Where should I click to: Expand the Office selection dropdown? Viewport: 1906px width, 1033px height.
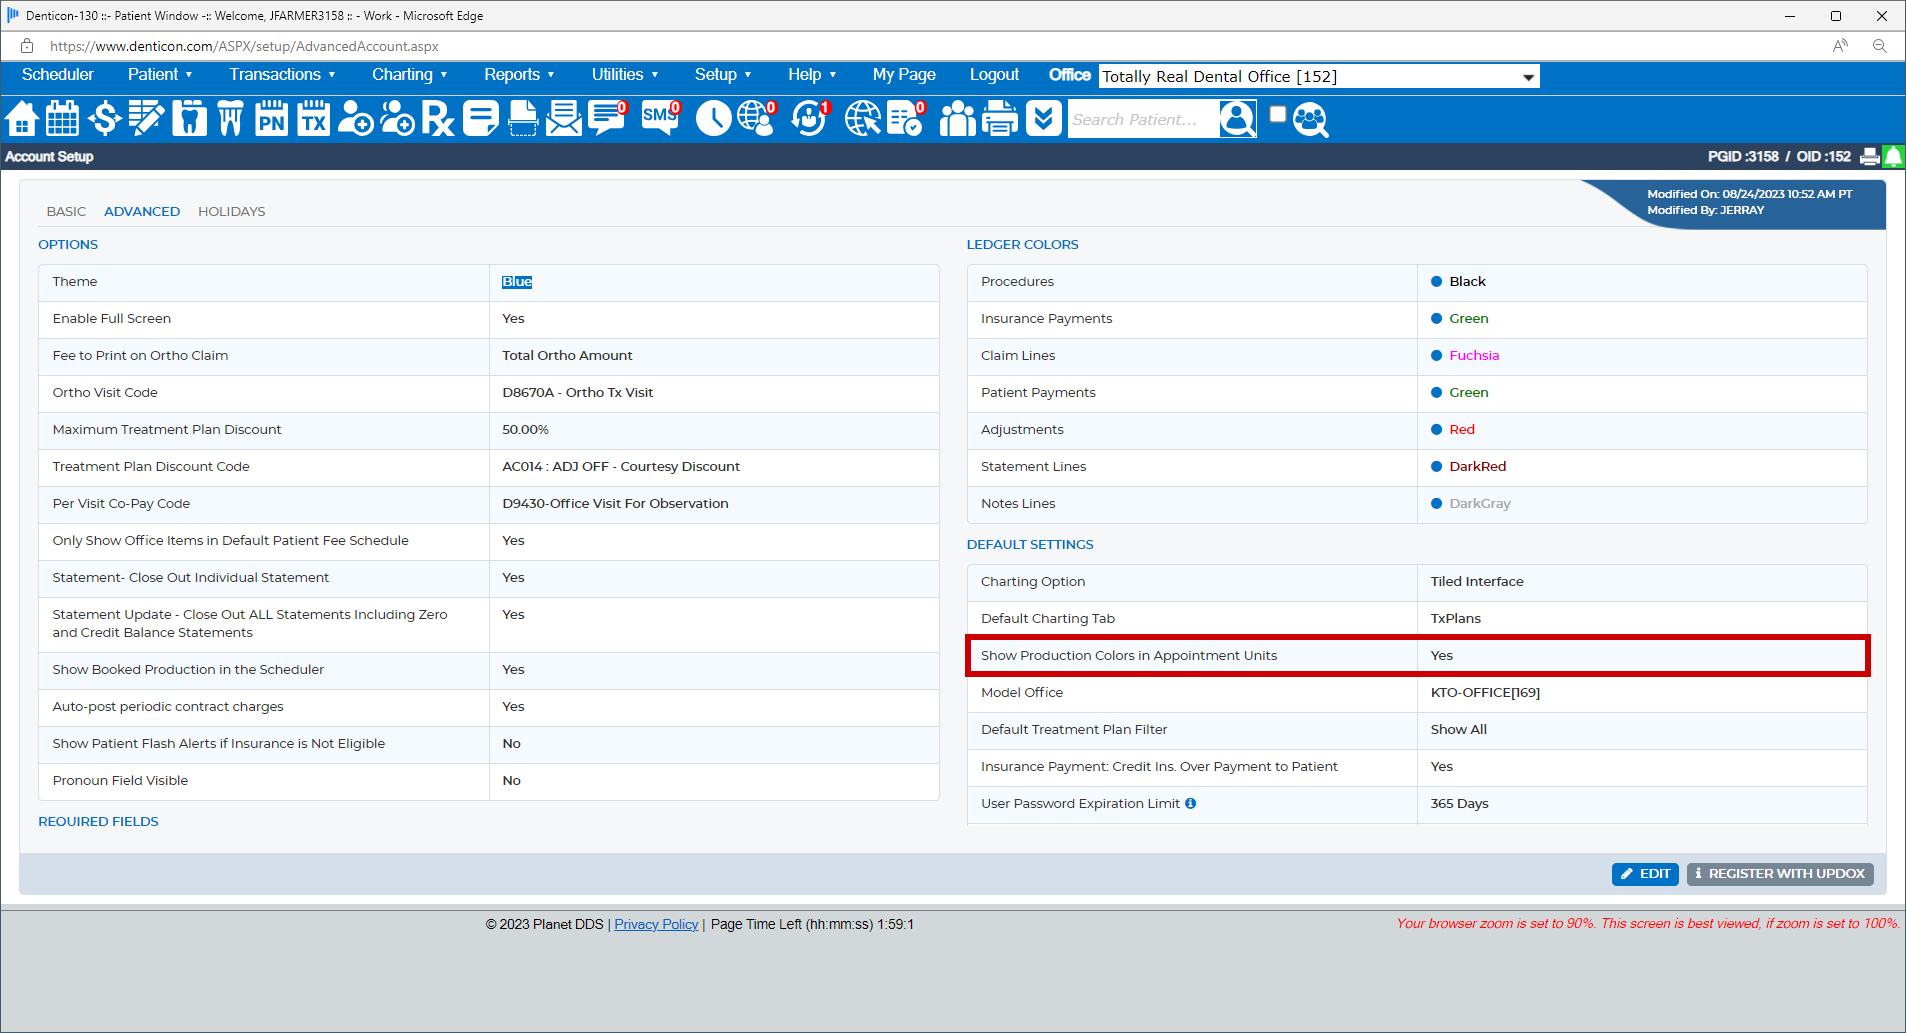[1528, 77]
